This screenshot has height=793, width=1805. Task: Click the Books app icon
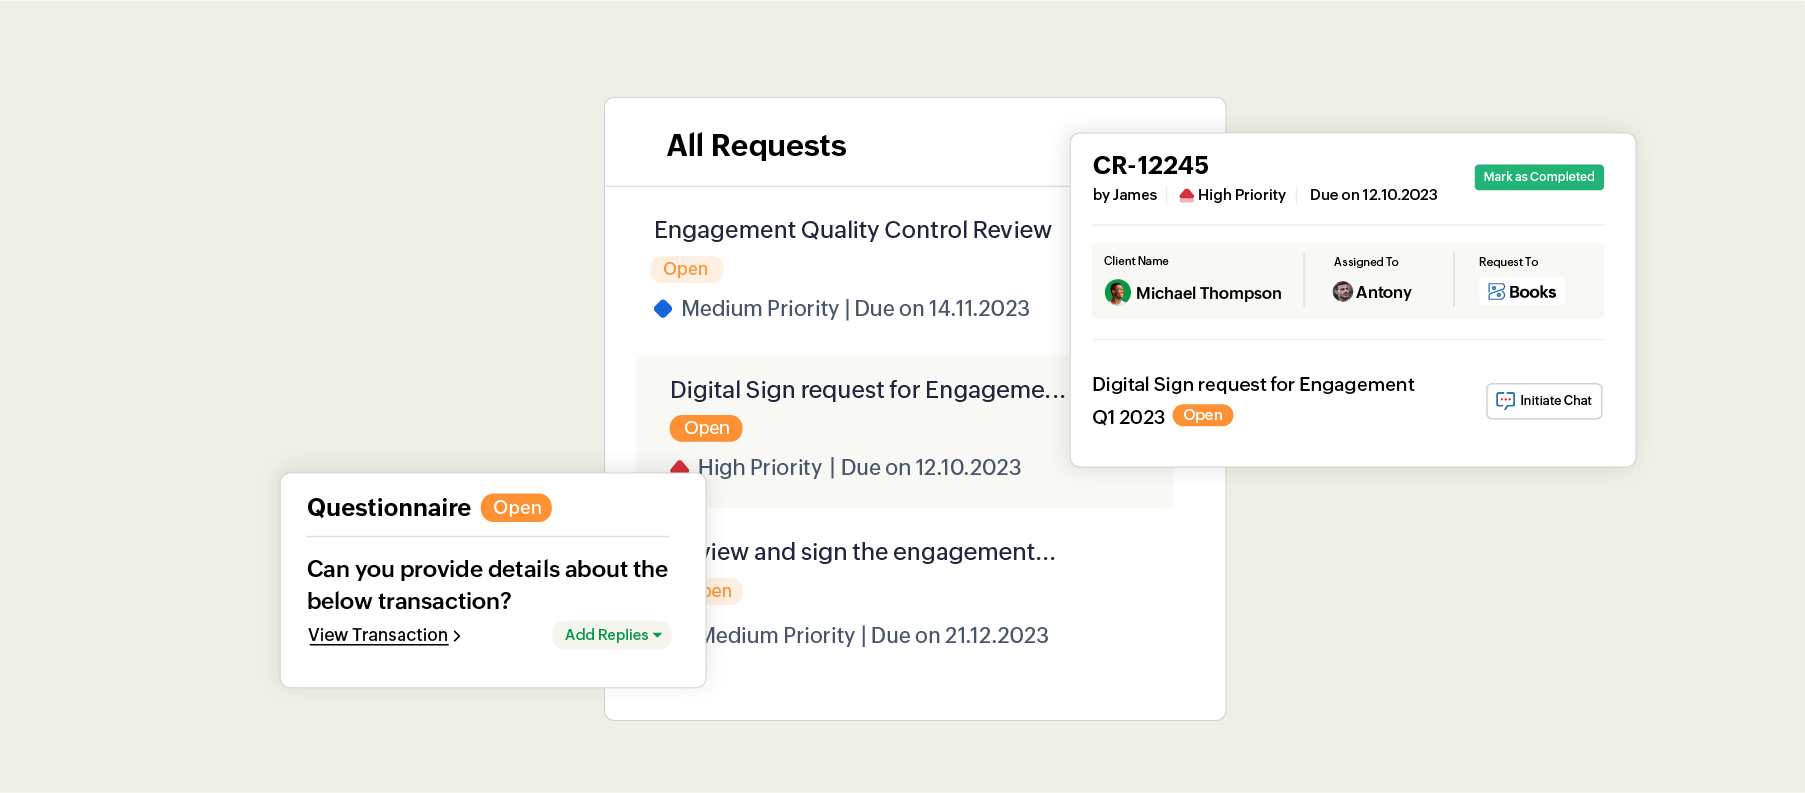(x=1496, y=292)
